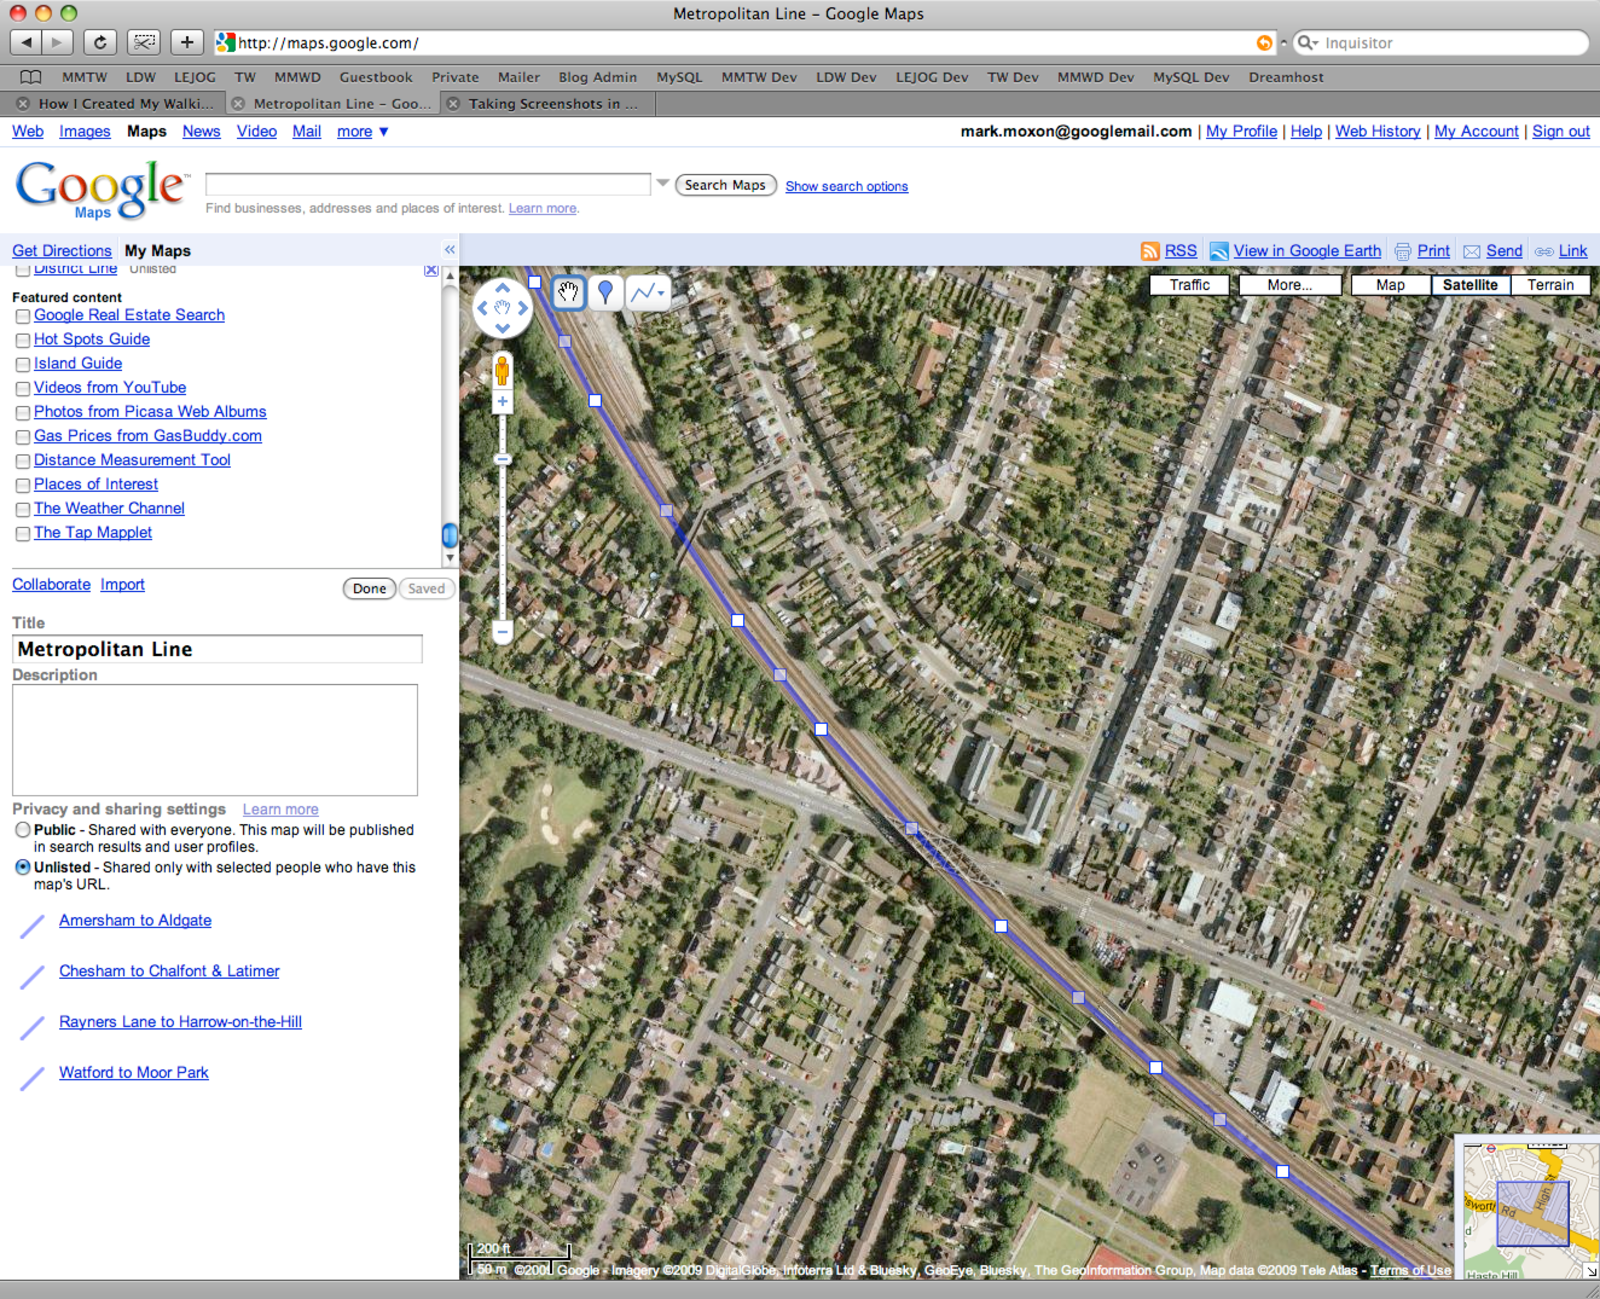This screenshot has width=1600, height=1299.
Task: Click the RSS feed icon
Action: 1150,251
